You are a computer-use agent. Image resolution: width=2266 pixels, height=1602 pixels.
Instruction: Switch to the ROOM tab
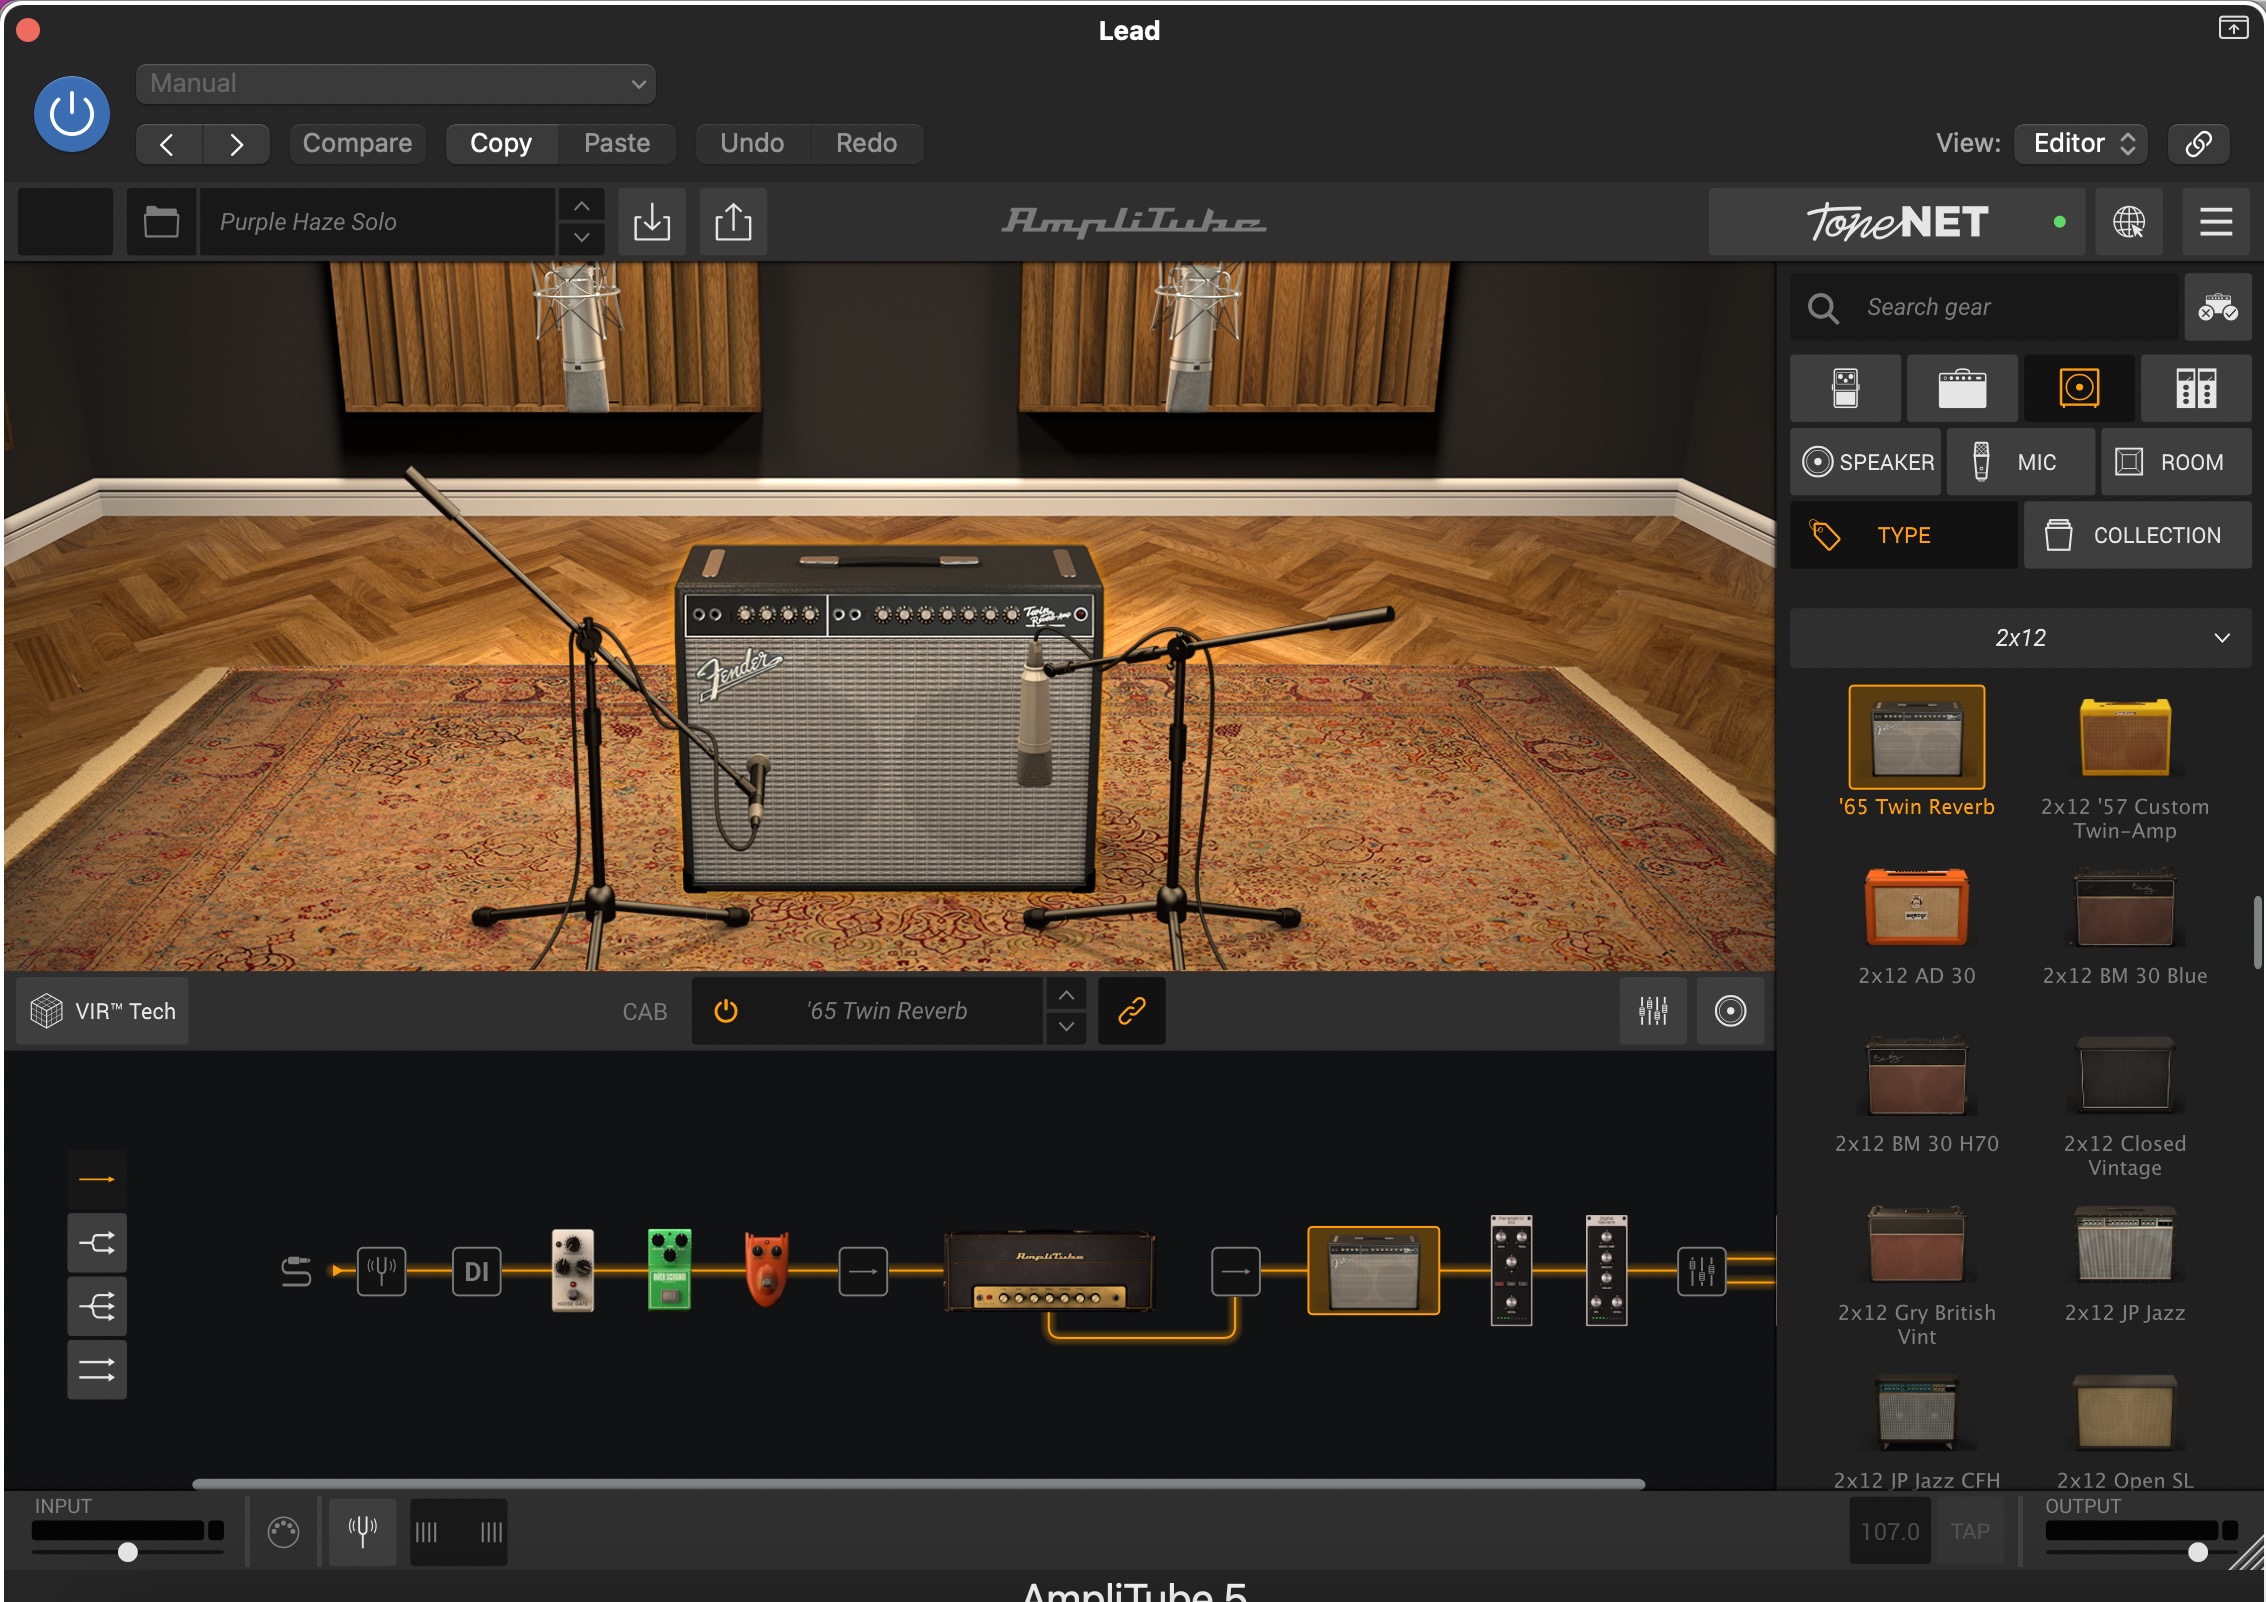pos(2176,462)
